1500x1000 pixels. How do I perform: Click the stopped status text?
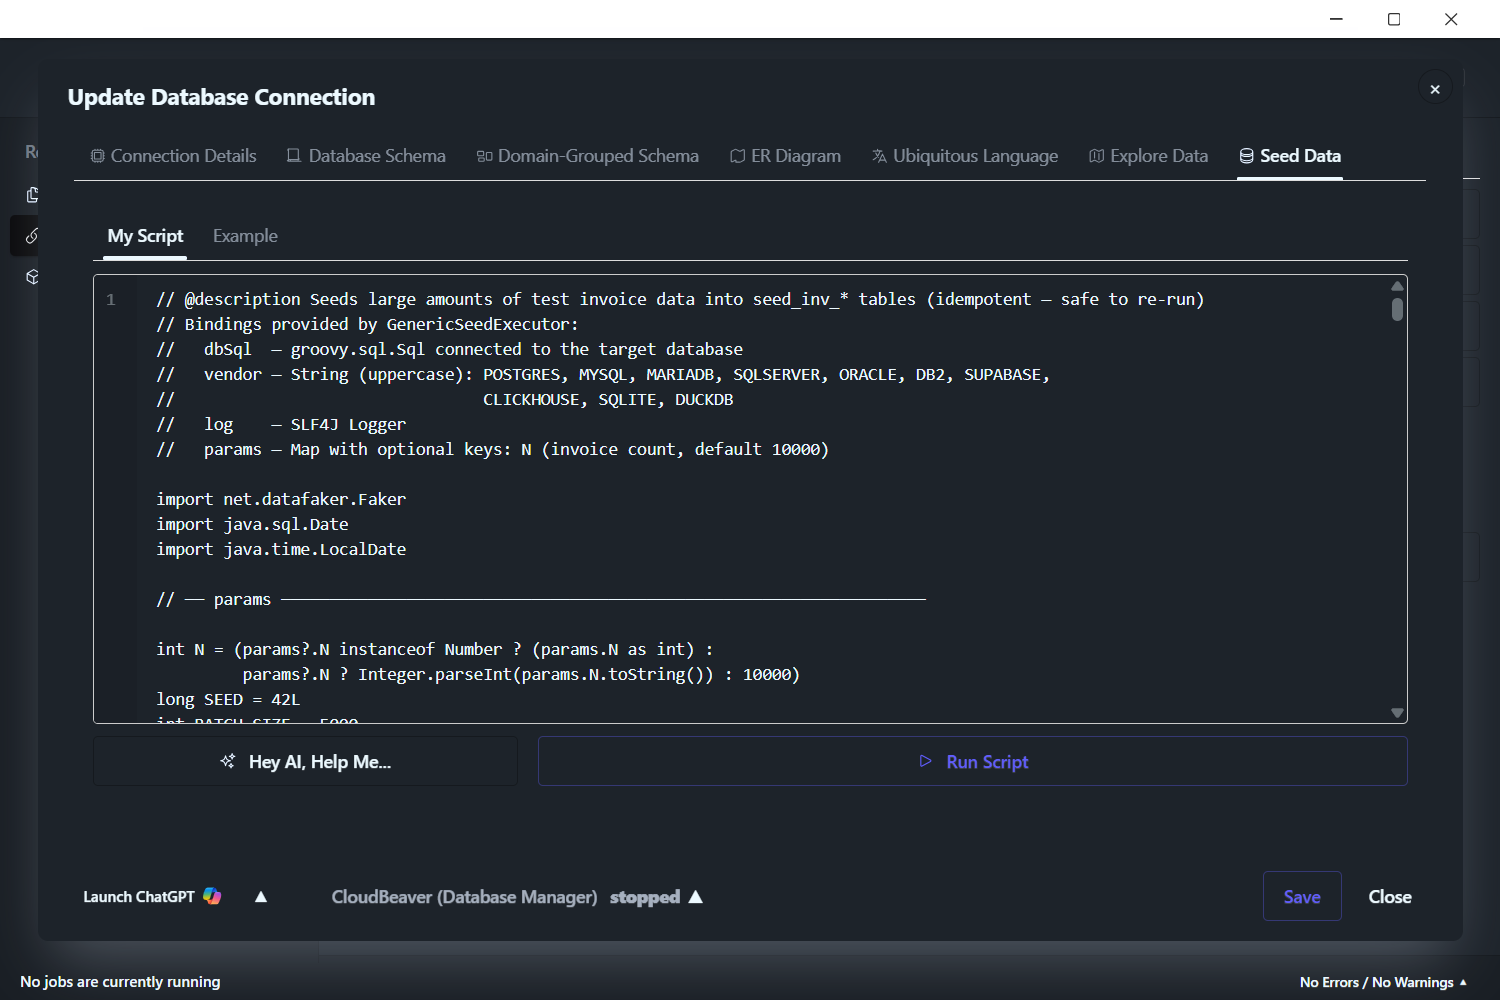tap(645, 897)
